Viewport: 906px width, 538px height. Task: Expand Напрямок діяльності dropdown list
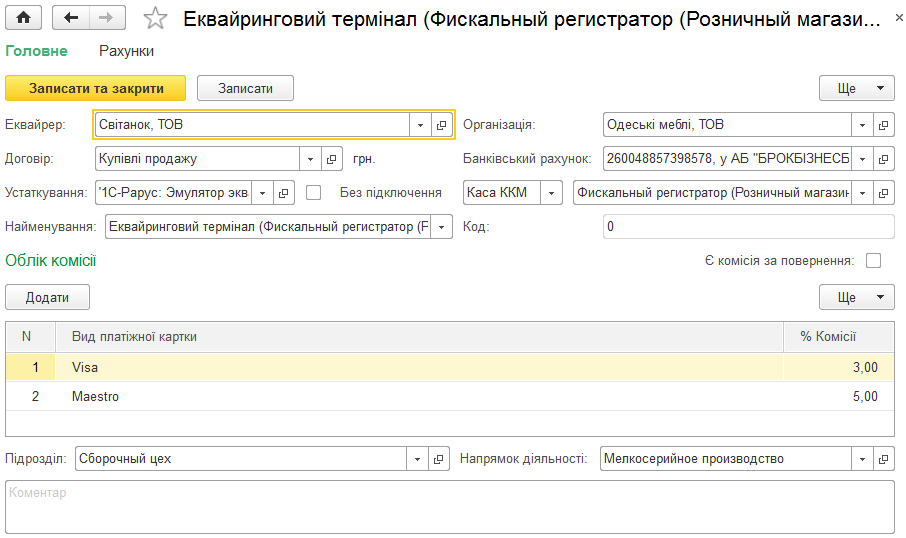point(862,459)
